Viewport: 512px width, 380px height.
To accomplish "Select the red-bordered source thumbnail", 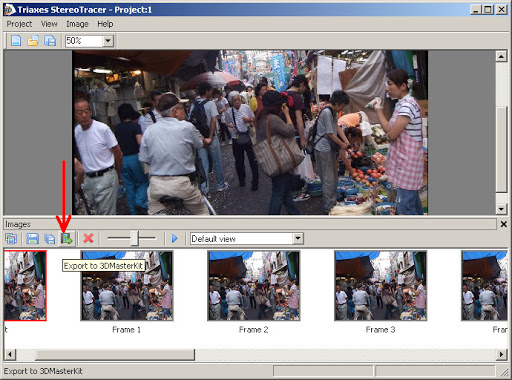I will 25,286.
